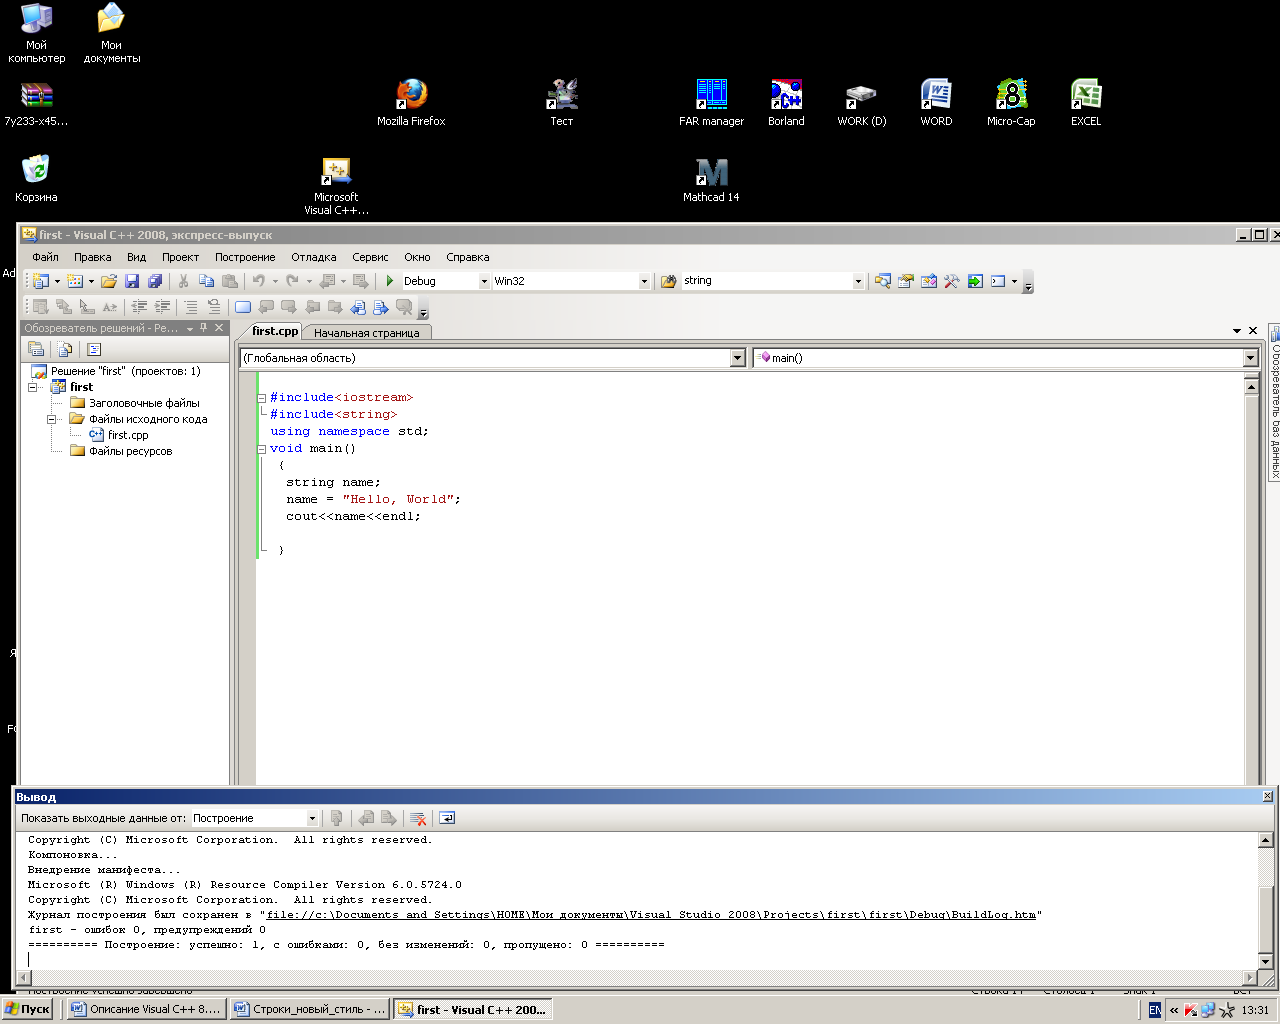The image size is (1280, 1024).
Task: Click the Undo arrow icon
Action: (259, 281)
